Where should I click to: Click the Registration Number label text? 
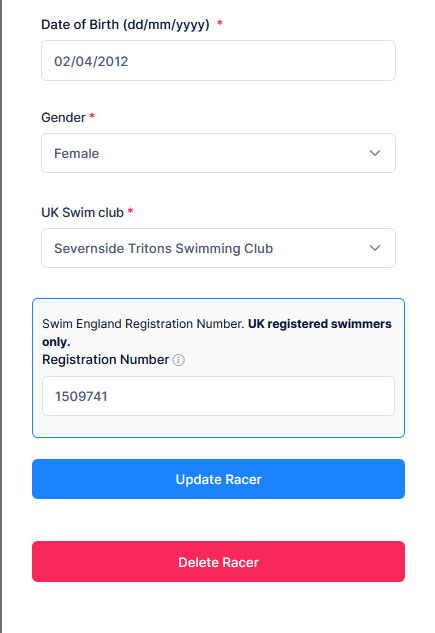pos(105,359)
